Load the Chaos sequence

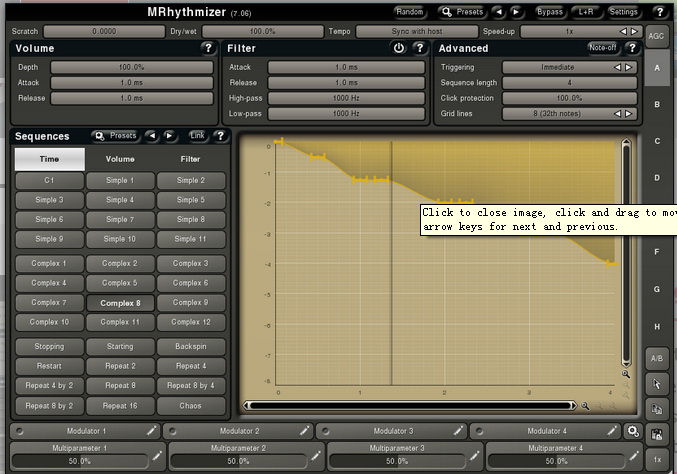[x=191, y=406]
